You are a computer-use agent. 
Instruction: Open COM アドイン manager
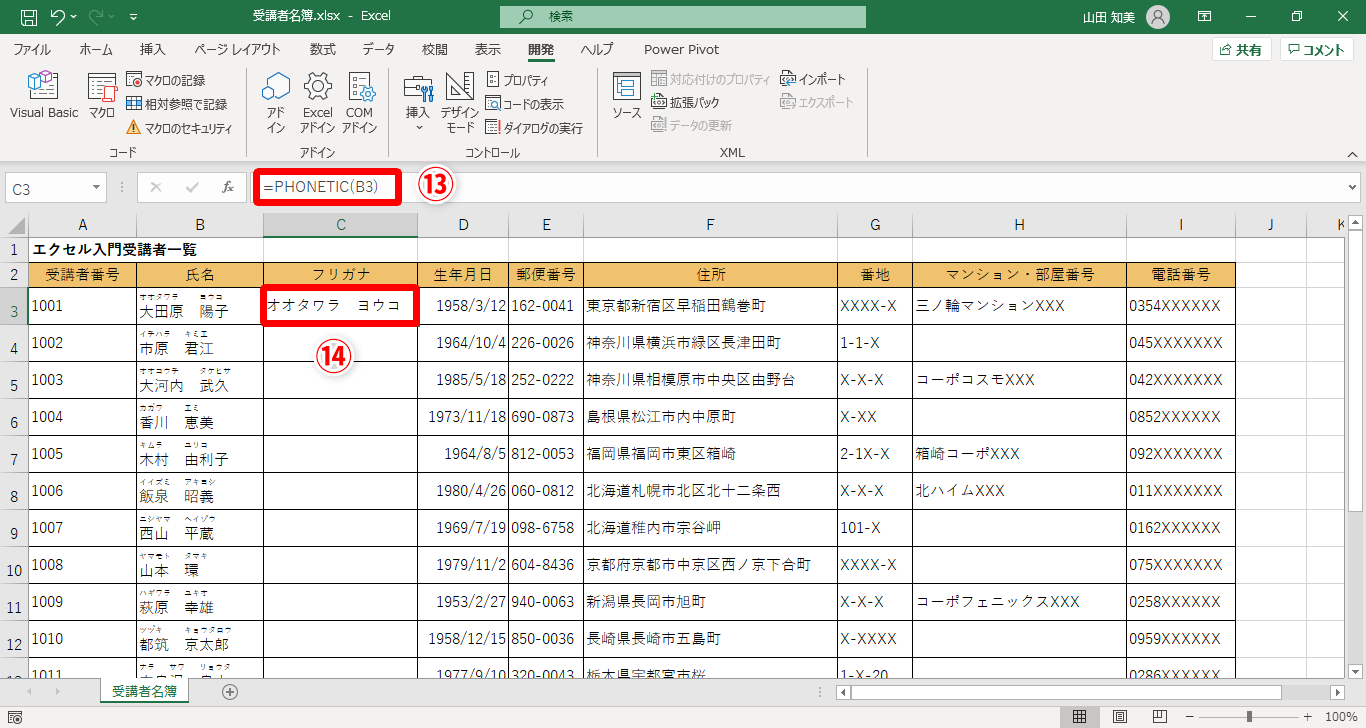tap(359, 103)
